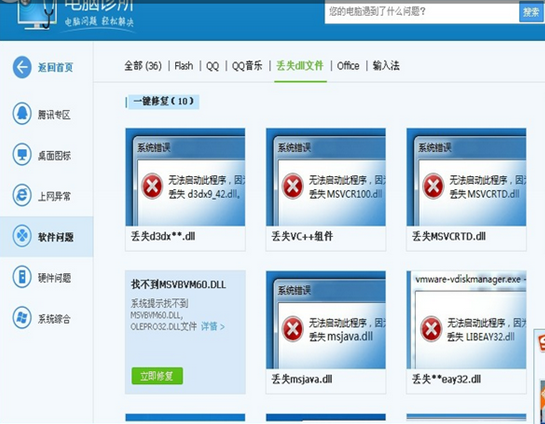The width and height of the screenshot is (545, 424).
Task: Click the 丢失msjava.dll card title
Action: pos(301,379)
